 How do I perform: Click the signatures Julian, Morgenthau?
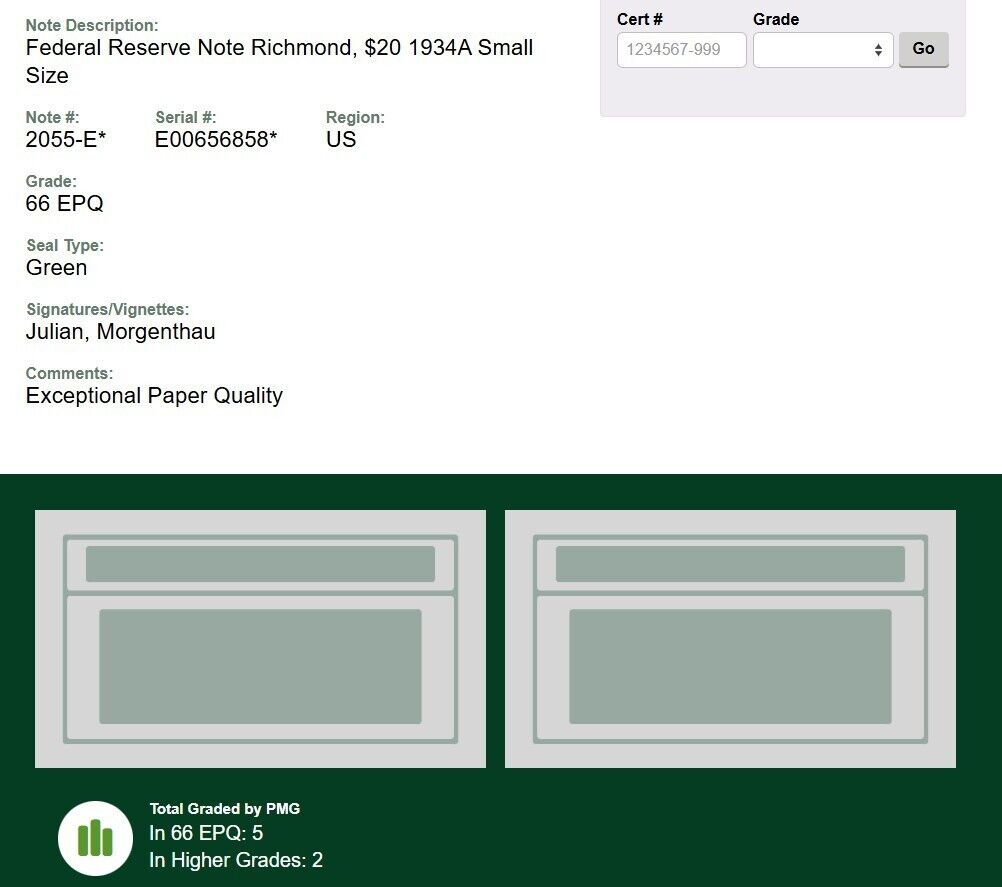click(120, 331)
